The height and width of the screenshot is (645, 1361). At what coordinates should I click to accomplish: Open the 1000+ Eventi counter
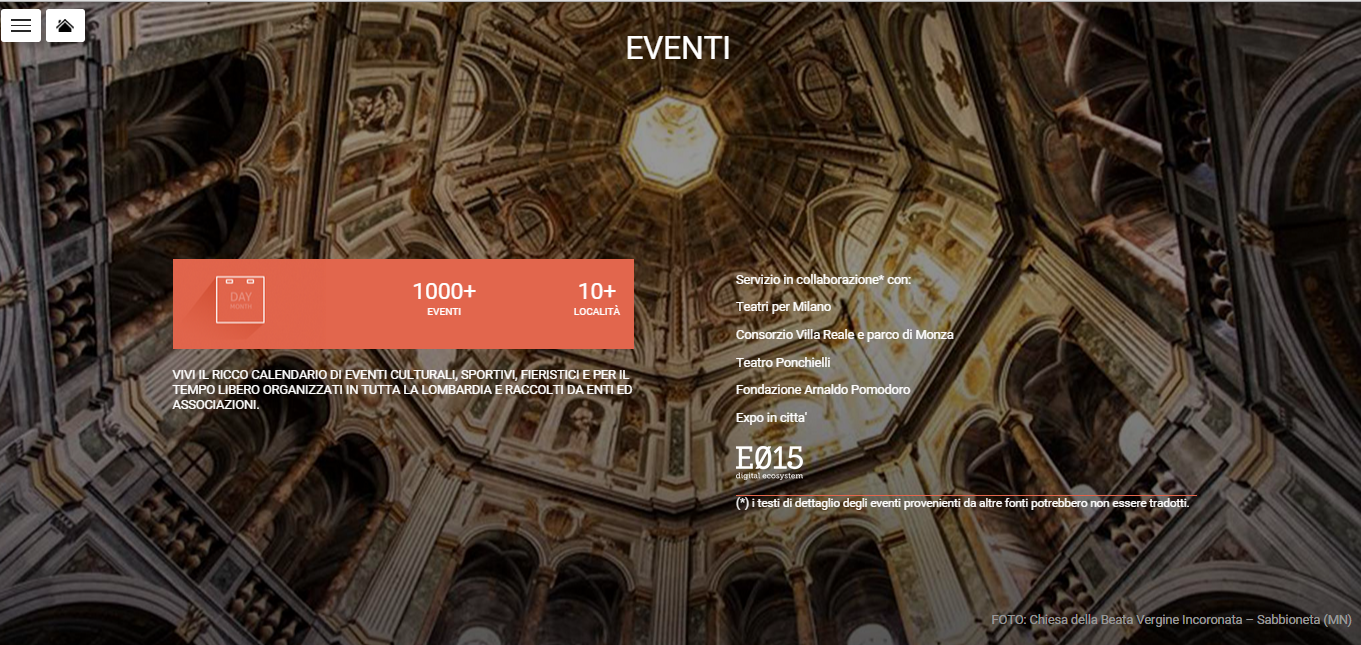[444, 298]
